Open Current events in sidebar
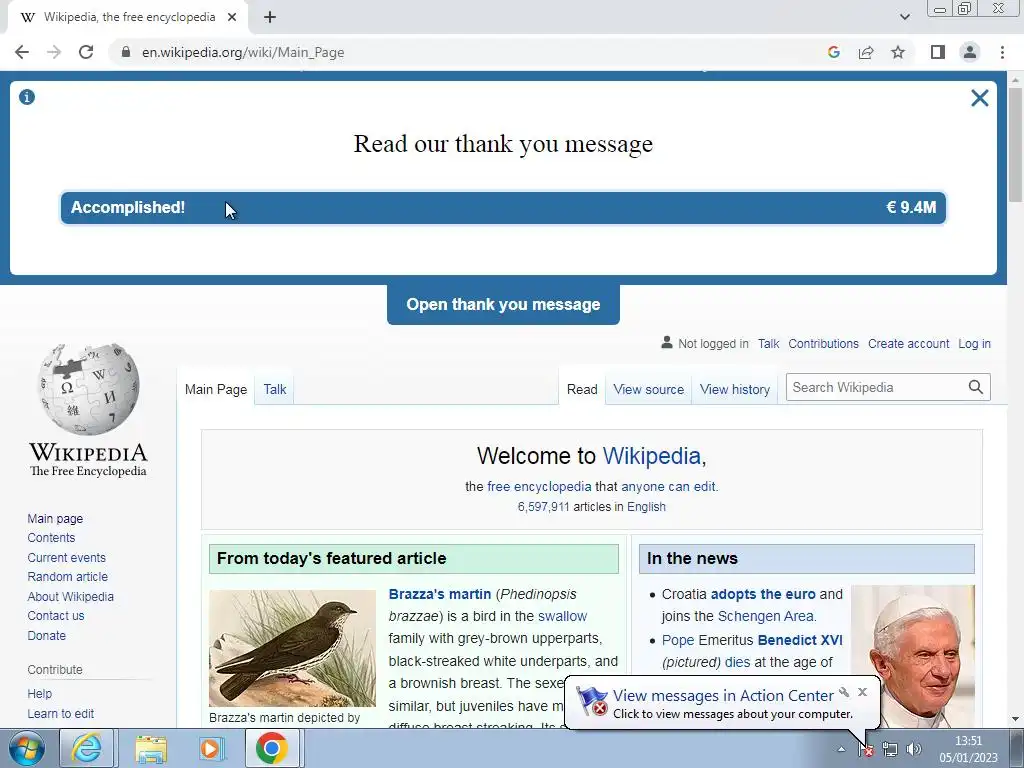This screenshot has width=1024, height=768. pyautogui.click(x=67, y=557)
